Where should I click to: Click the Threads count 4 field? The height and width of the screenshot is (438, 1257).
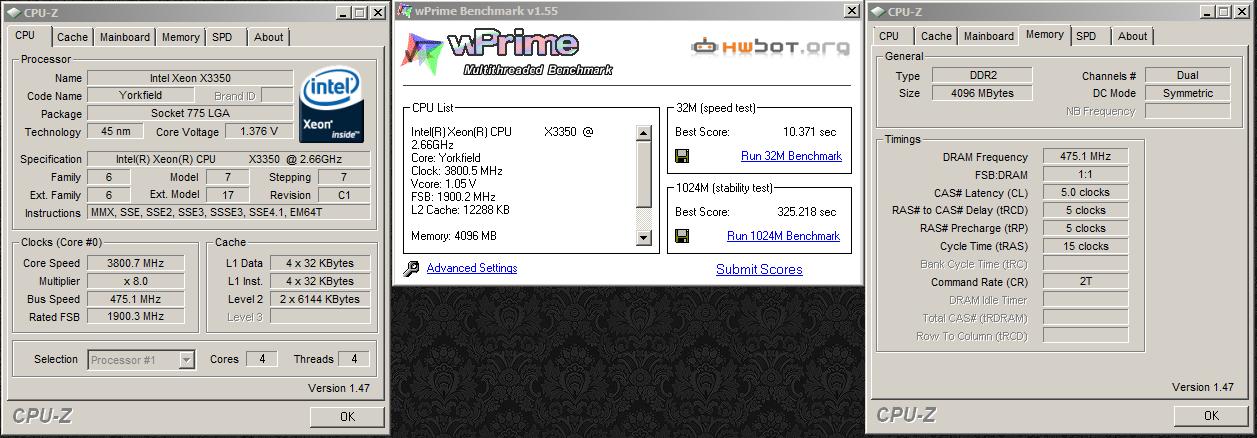[x=354, y=359]
